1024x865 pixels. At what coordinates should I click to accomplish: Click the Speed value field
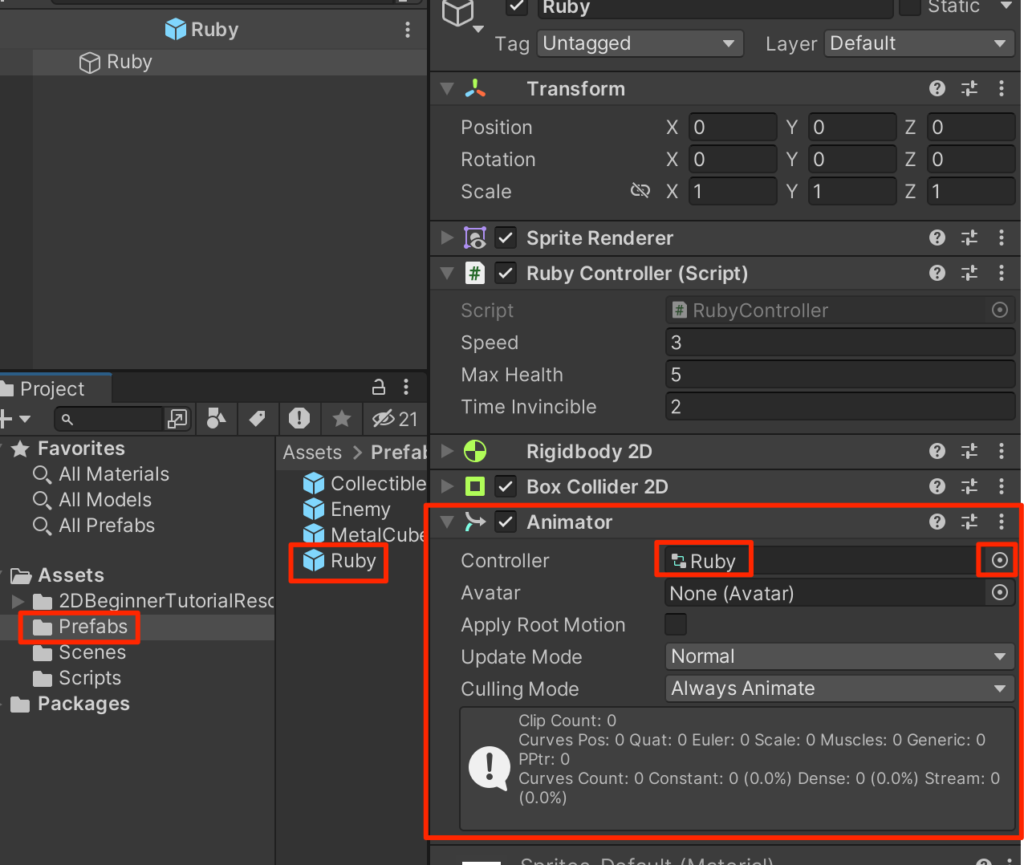click(840, 342)
